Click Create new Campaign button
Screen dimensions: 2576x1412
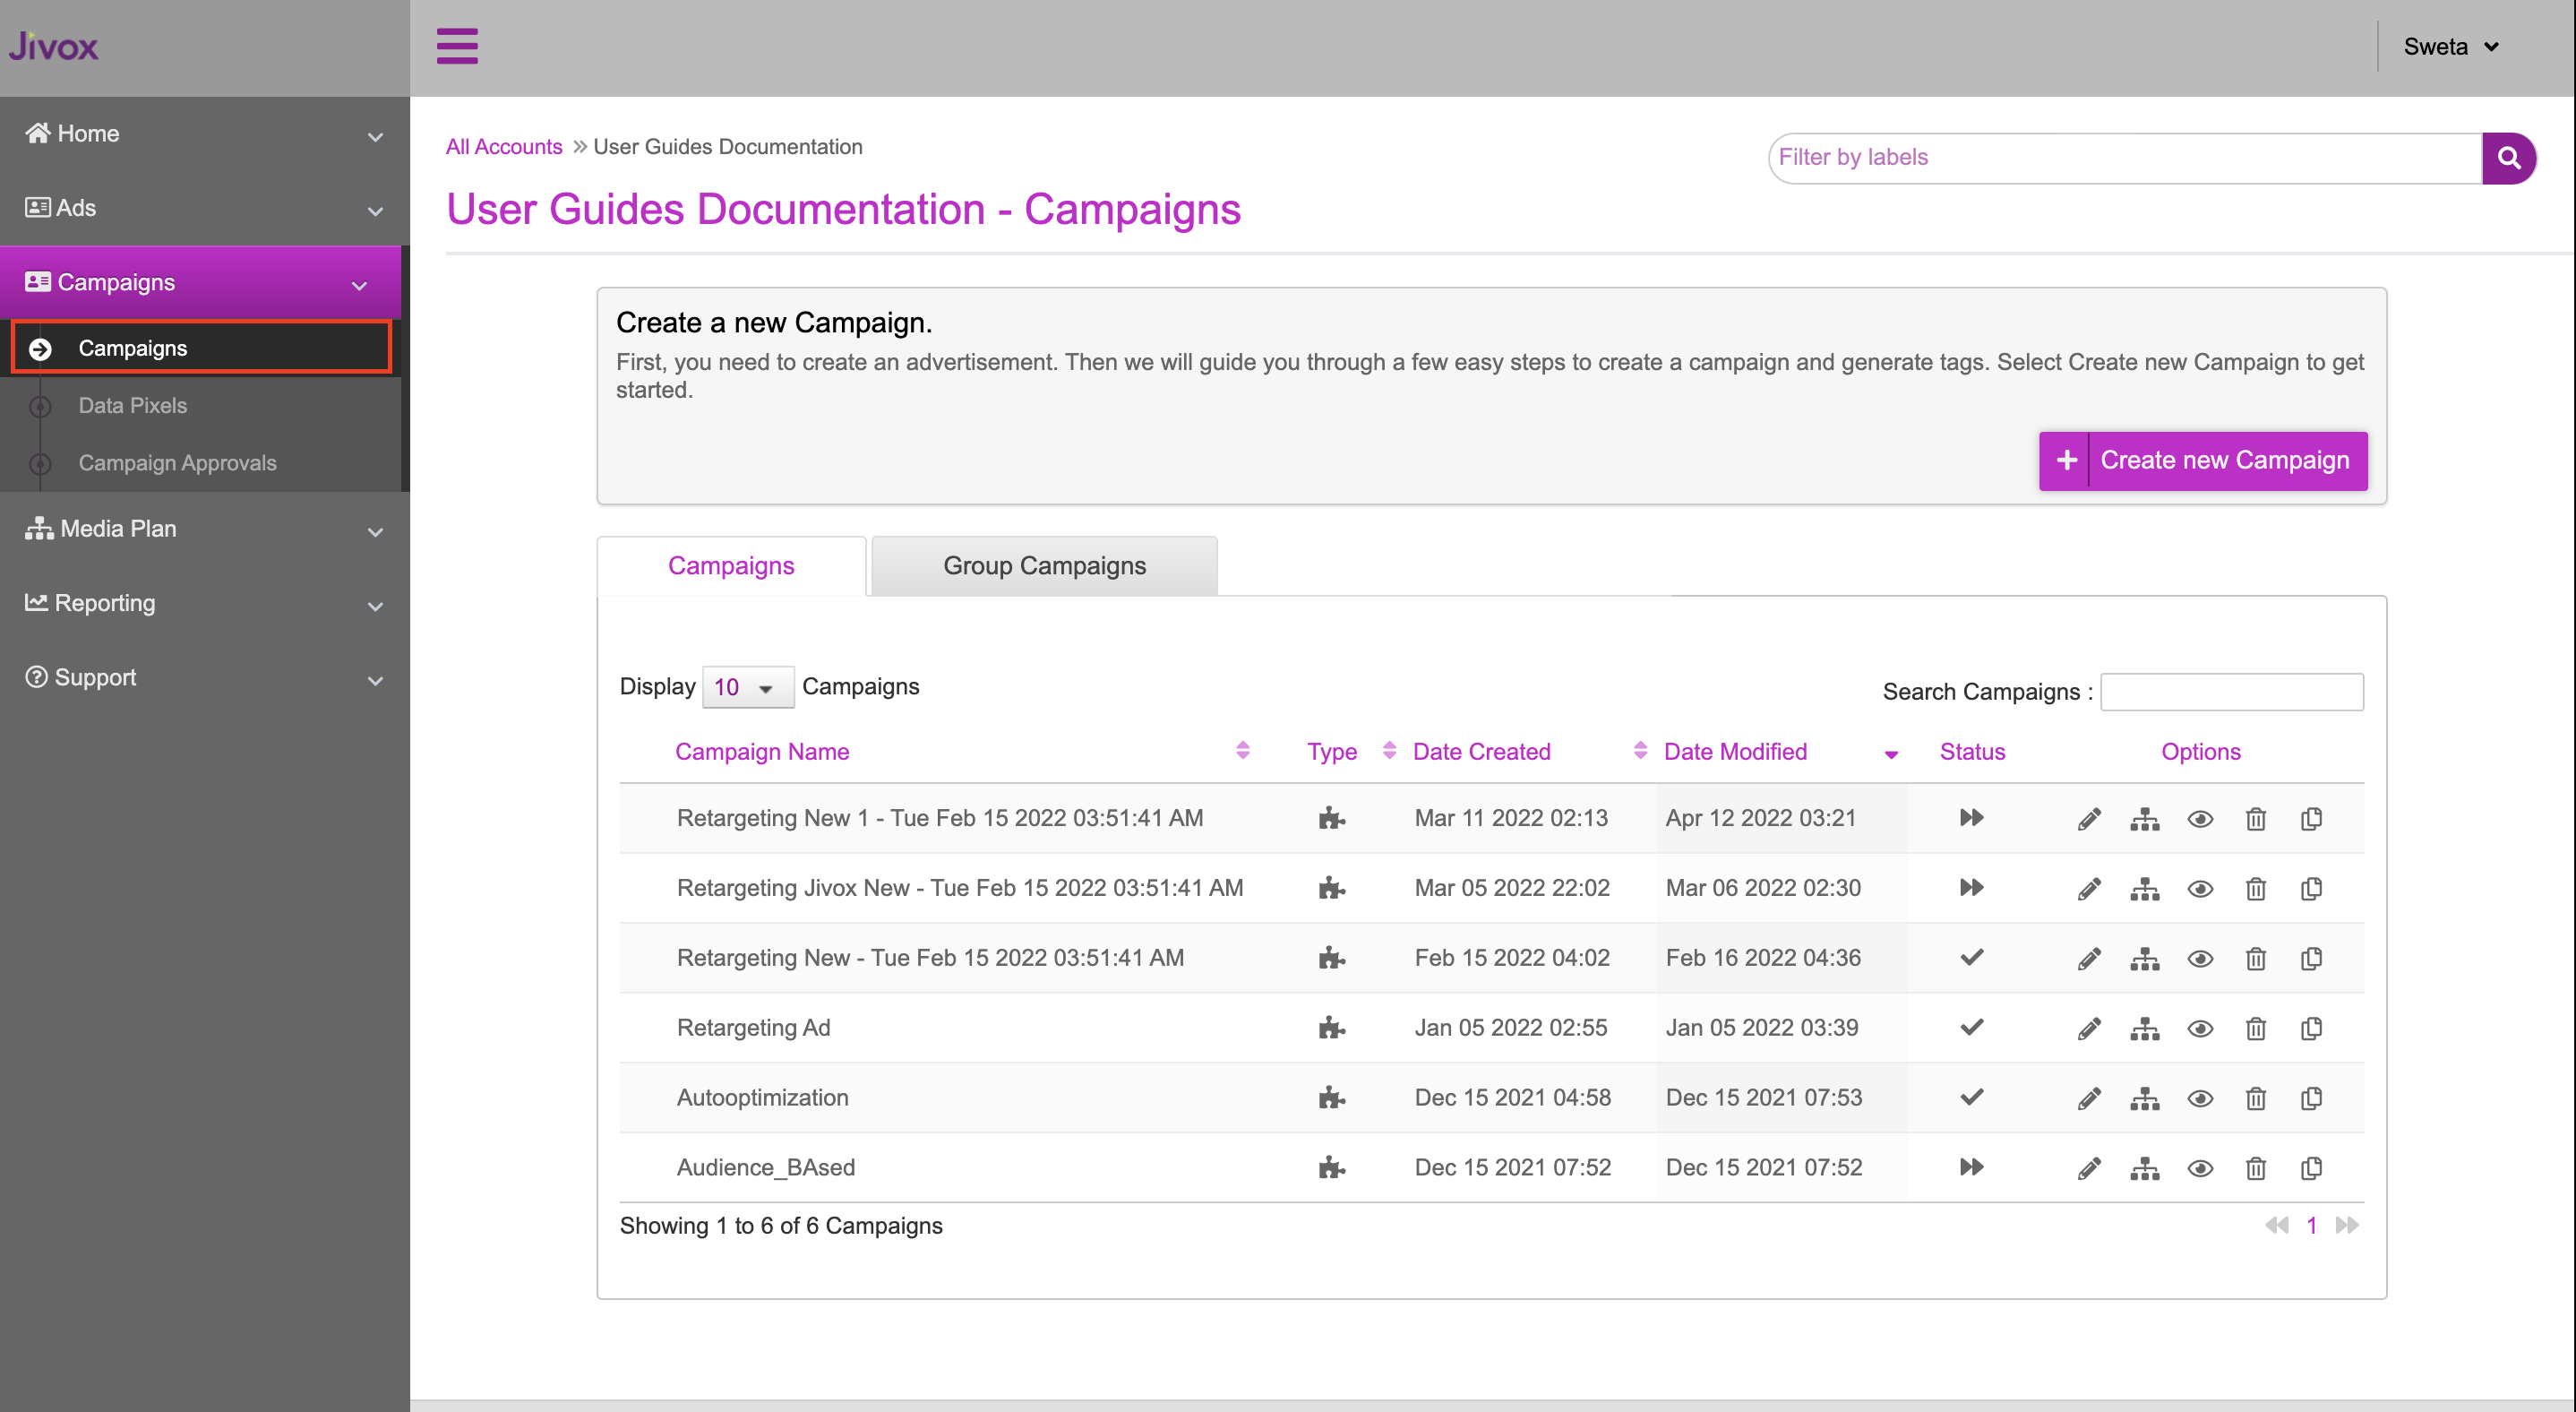pyautogui.click(x=2202, y=461)
